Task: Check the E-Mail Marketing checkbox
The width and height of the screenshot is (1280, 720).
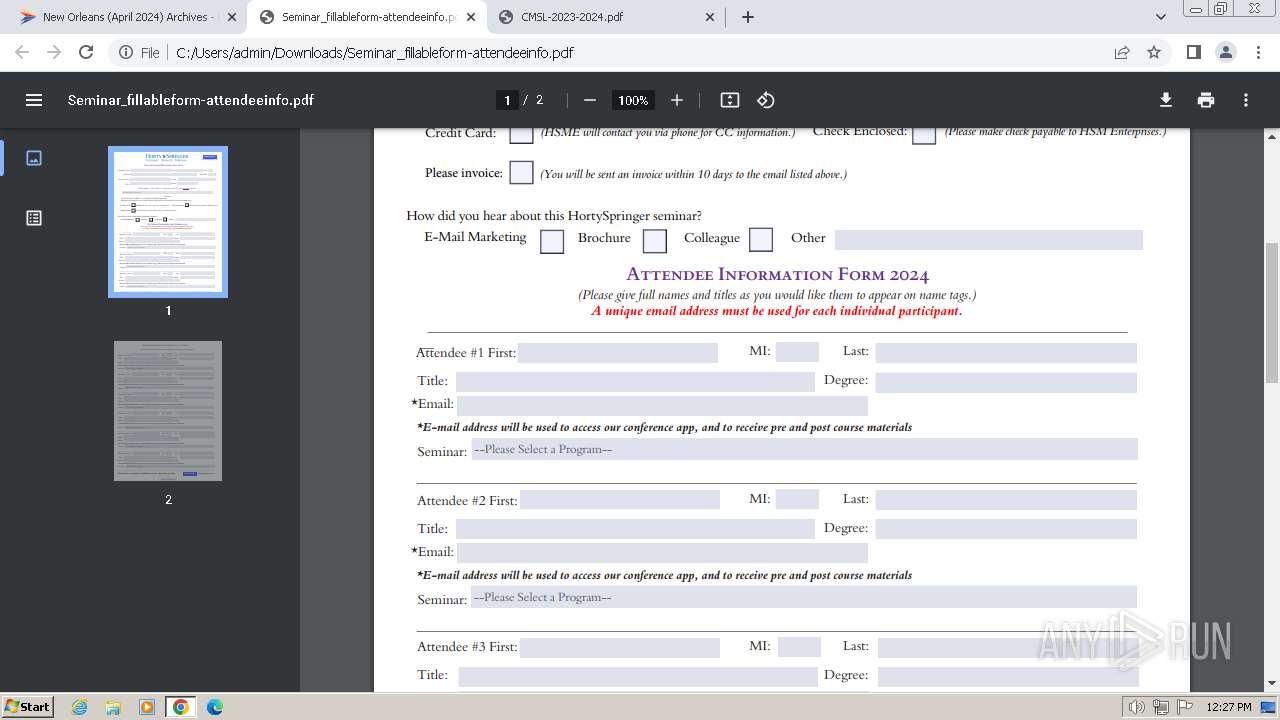Action: click(552, 241)
